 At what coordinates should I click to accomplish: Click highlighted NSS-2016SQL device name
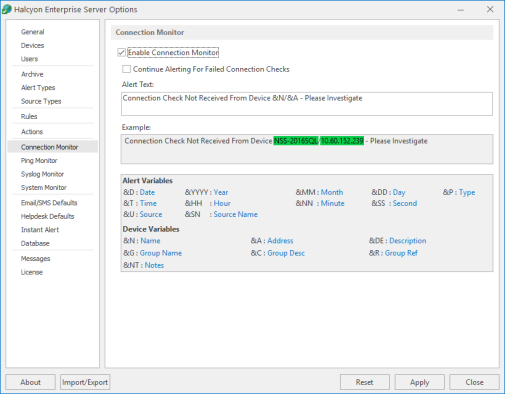click(296, 141)
